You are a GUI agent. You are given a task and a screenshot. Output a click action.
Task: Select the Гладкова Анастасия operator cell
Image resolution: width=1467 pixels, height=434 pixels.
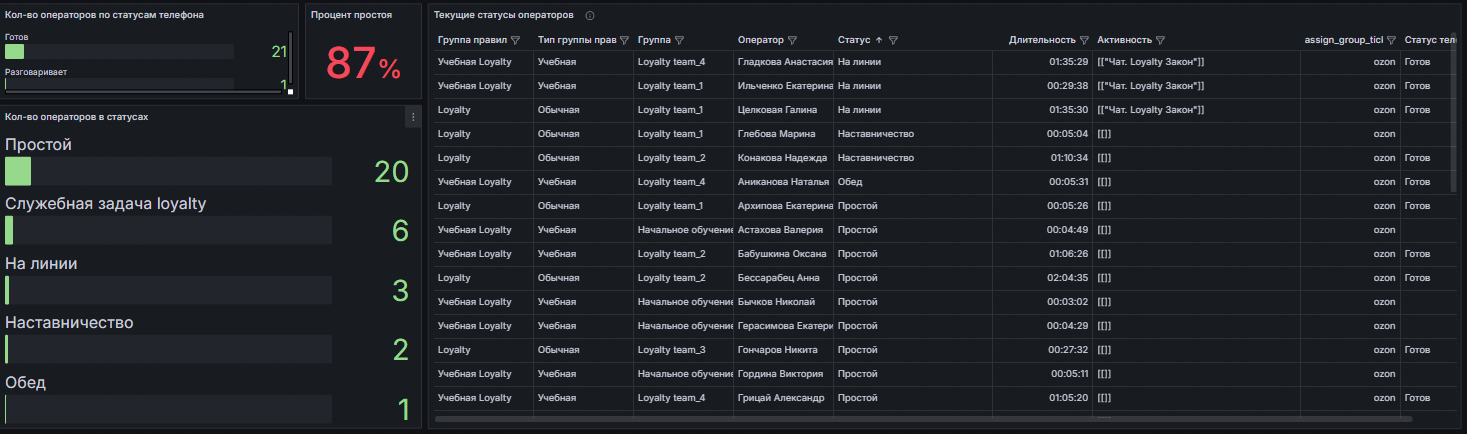(785, 62)
